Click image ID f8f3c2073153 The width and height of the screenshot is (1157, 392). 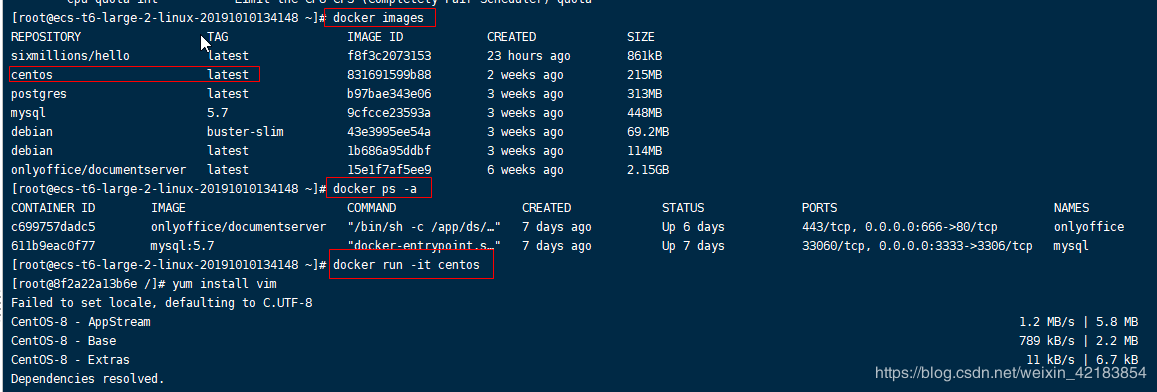pyautogui.click(x=389, y=55)
